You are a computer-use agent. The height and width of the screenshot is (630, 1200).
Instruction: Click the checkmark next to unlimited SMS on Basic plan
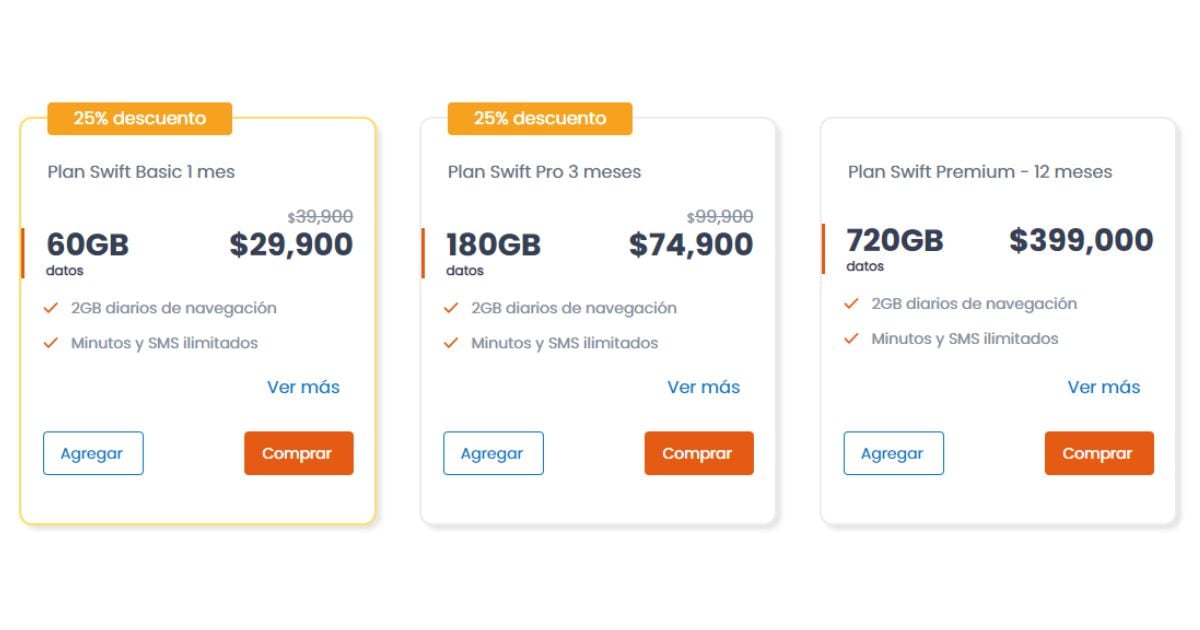point(49,343)
